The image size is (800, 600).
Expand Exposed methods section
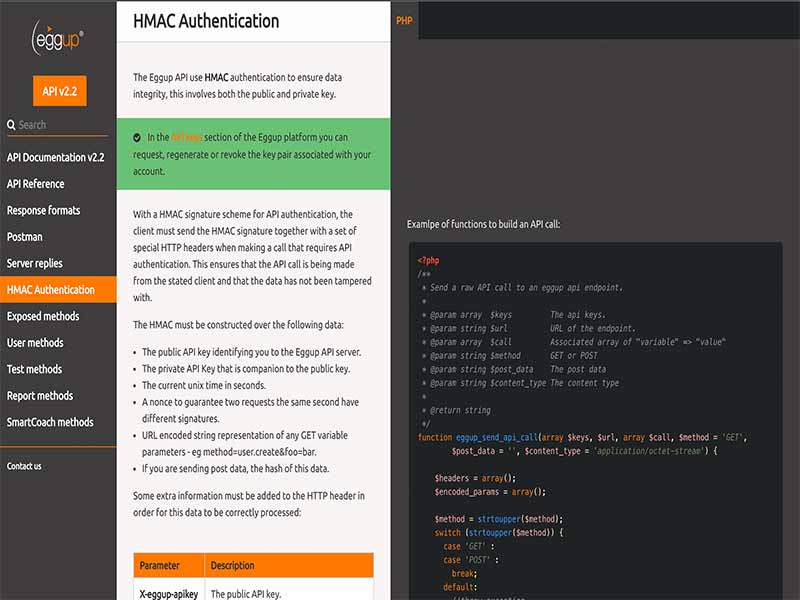(43, 316)
